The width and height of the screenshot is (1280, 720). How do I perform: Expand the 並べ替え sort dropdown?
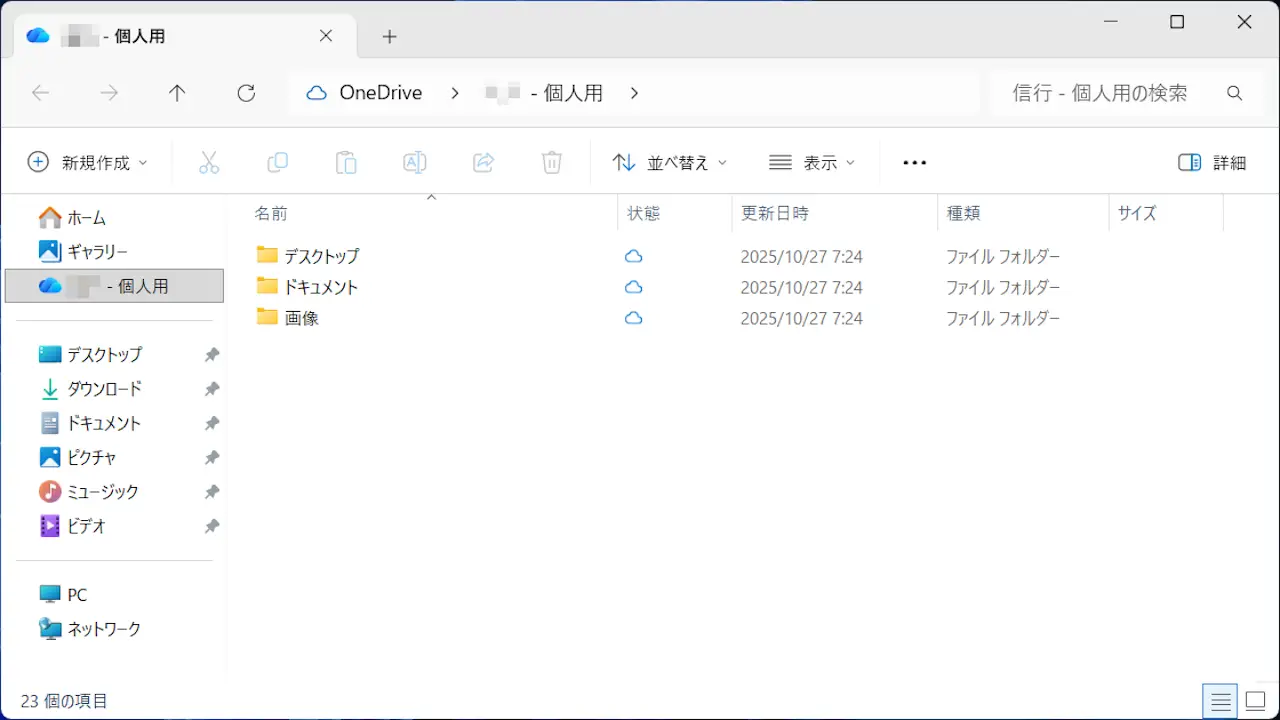point(669,162)
